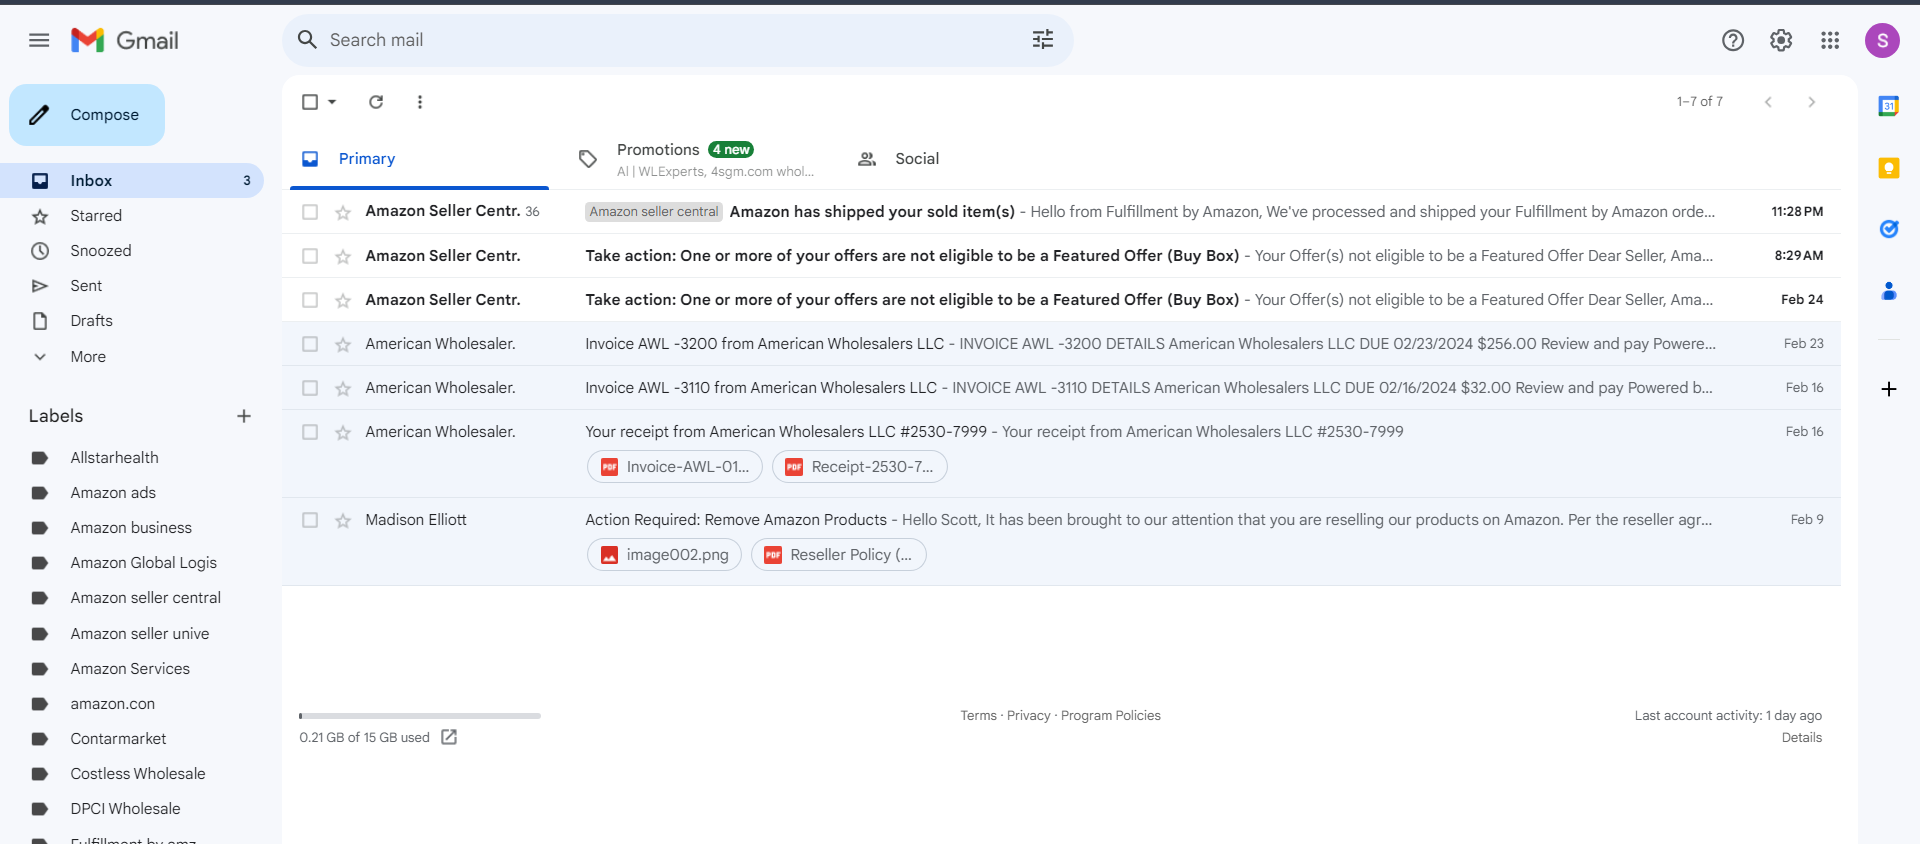
Task: Click the Gmail logo
Action: coord(125,40)
